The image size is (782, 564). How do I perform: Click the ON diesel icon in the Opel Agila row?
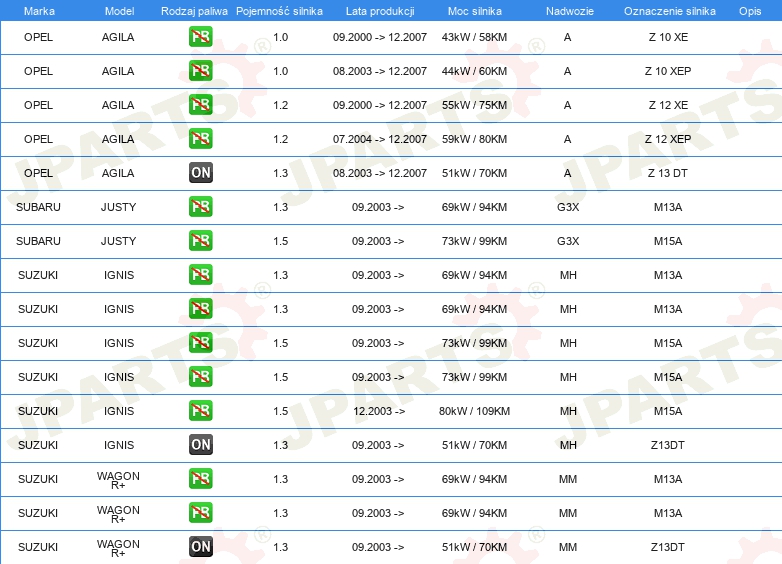click(x=200, y=173)
